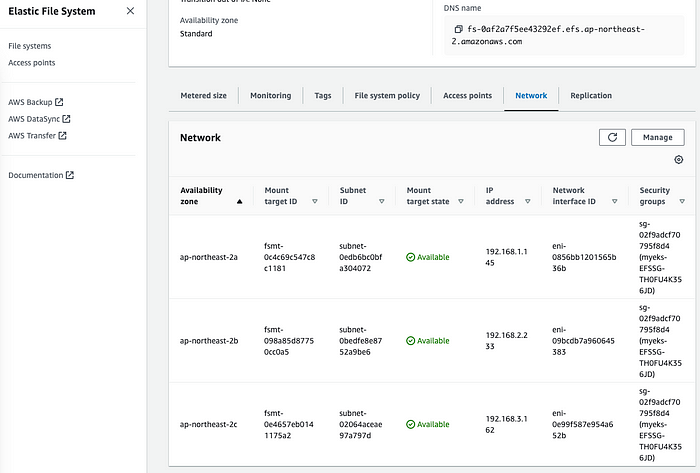Screen dimensions: 700x473
Task: Select mount target fsmt-0c4c69c547c8c1181
Action: pyautogui.click(x=289, y=257)
